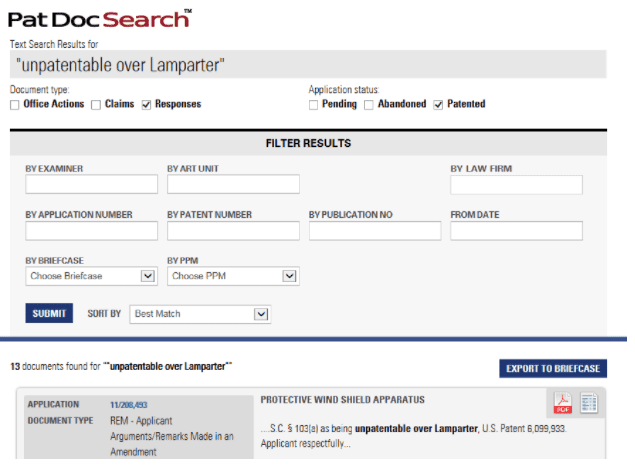The height and width of the screenshot is (469, 635).
Task: Click the From Date input field
Action: 516,231
